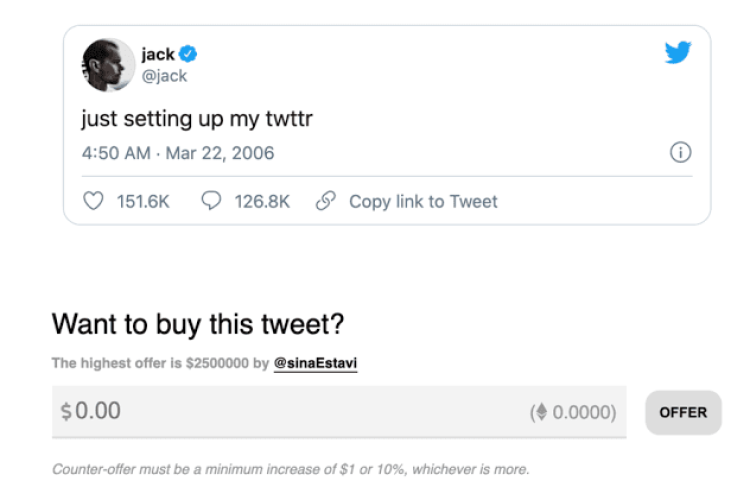Click the Twitter bird logo
This screenshot has width=750, height=500.
(x=678, y=53)
